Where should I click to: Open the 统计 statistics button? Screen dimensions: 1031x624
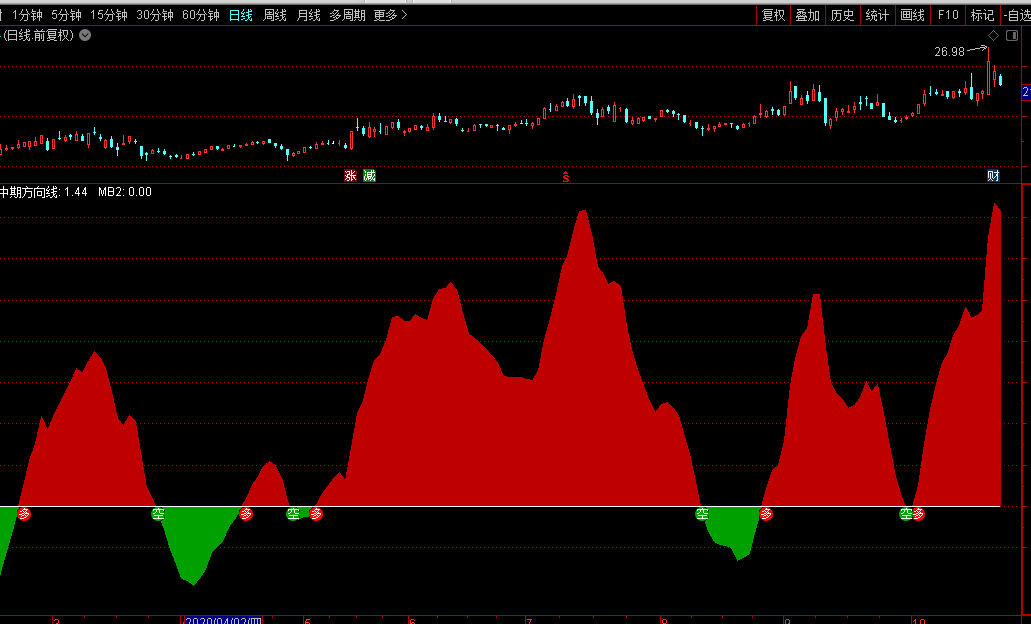[x=877, y=15]
